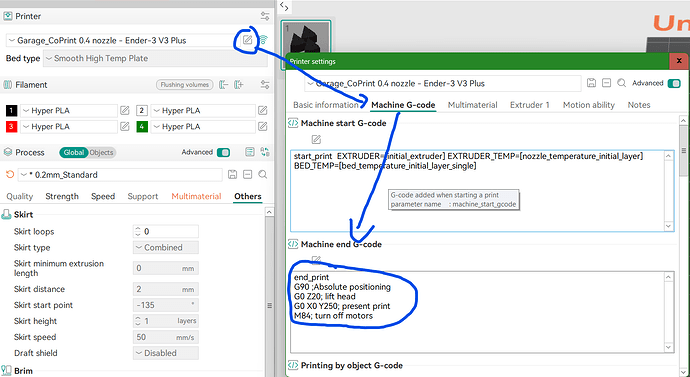Toggle Advanced switch in Printer settings dialog

674,83
